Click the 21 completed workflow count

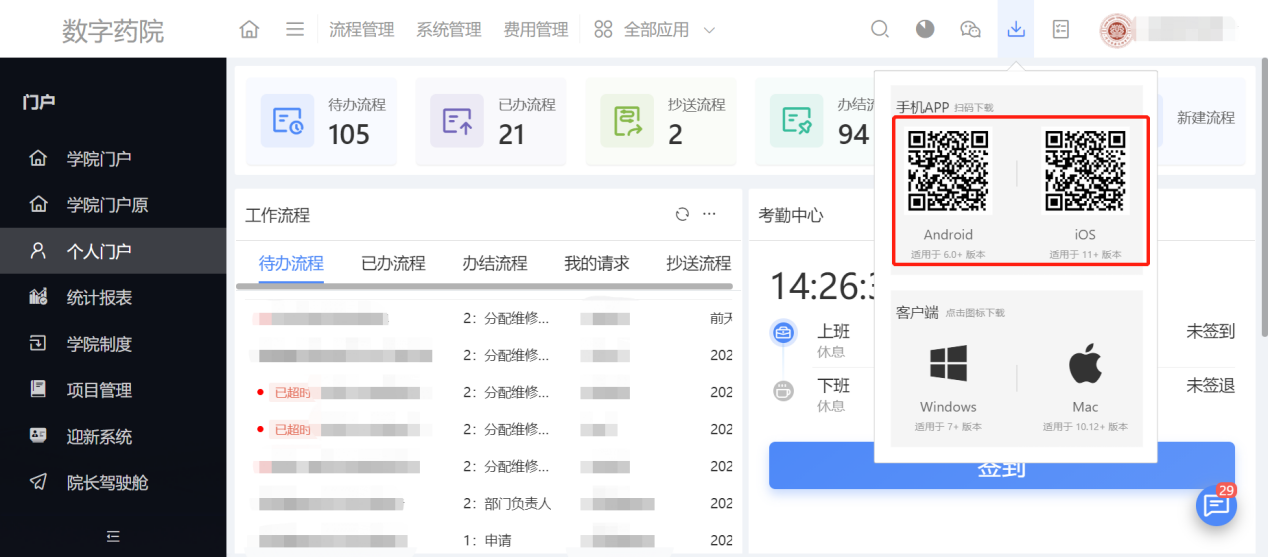coord(511,134)
